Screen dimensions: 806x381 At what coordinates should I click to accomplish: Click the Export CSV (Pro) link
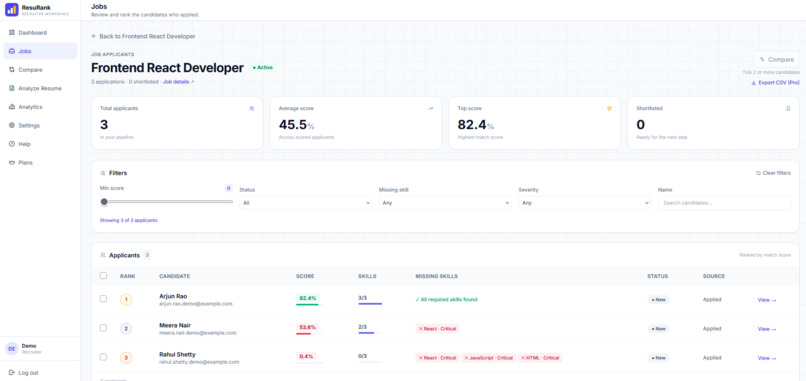775,83
